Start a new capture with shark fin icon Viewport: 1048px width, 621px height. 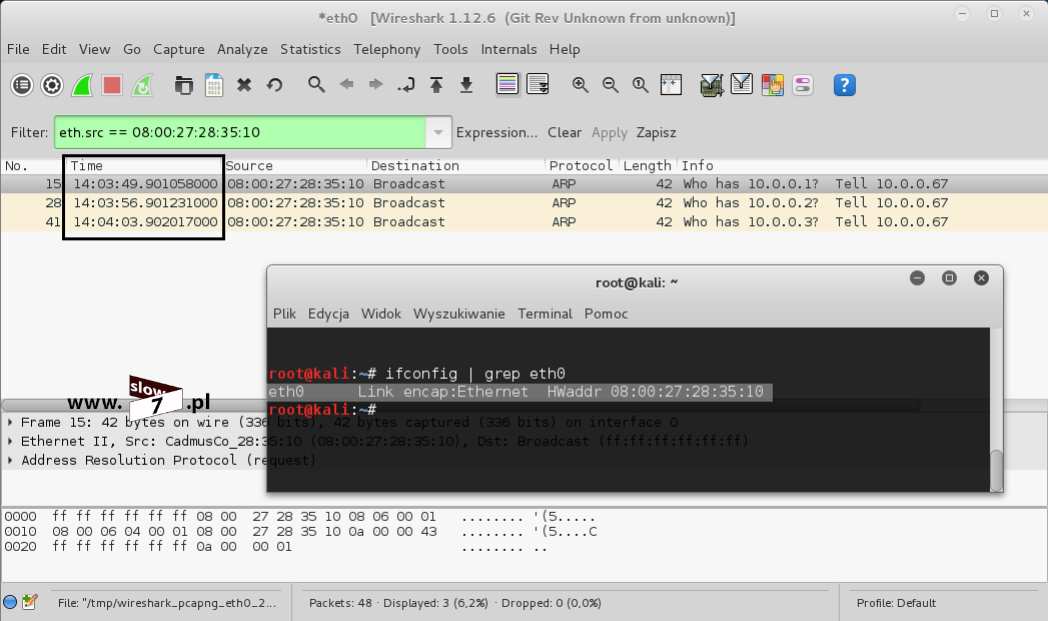(x=82, y=85)
